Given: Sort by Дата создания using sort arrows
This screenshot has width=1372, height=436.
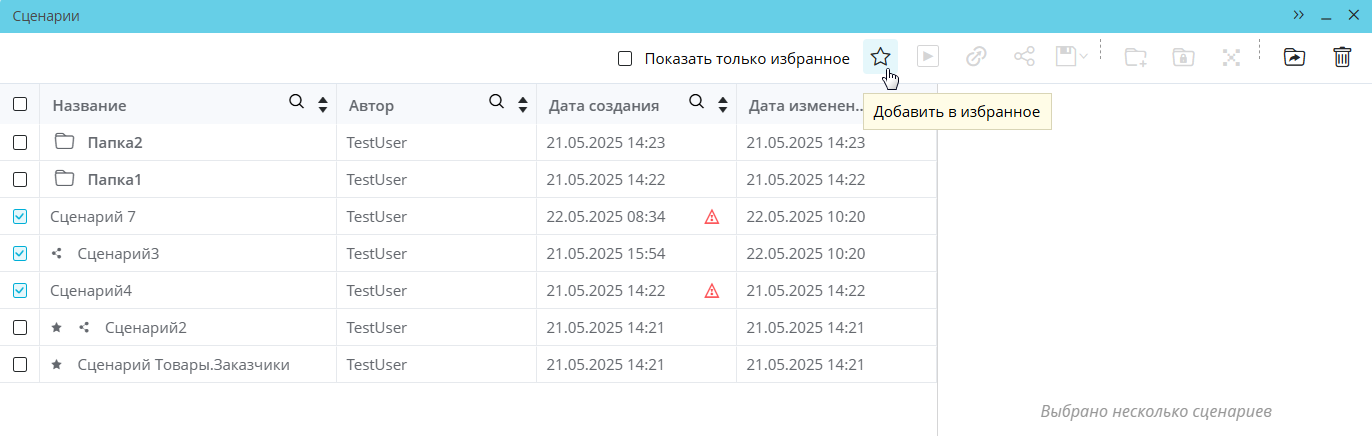Looking at the screenshot, I should pyautogui.click(x=722, y=104).
